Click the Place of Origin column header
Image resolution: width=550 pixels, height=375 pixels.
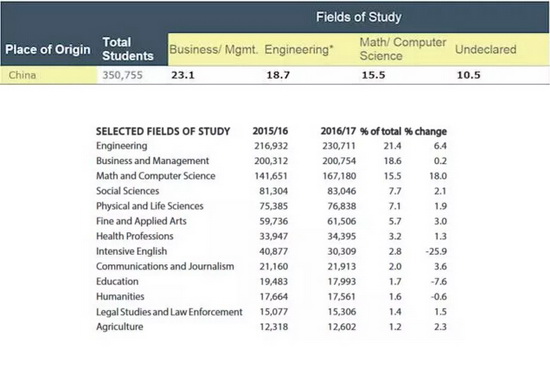pos(48,49)
